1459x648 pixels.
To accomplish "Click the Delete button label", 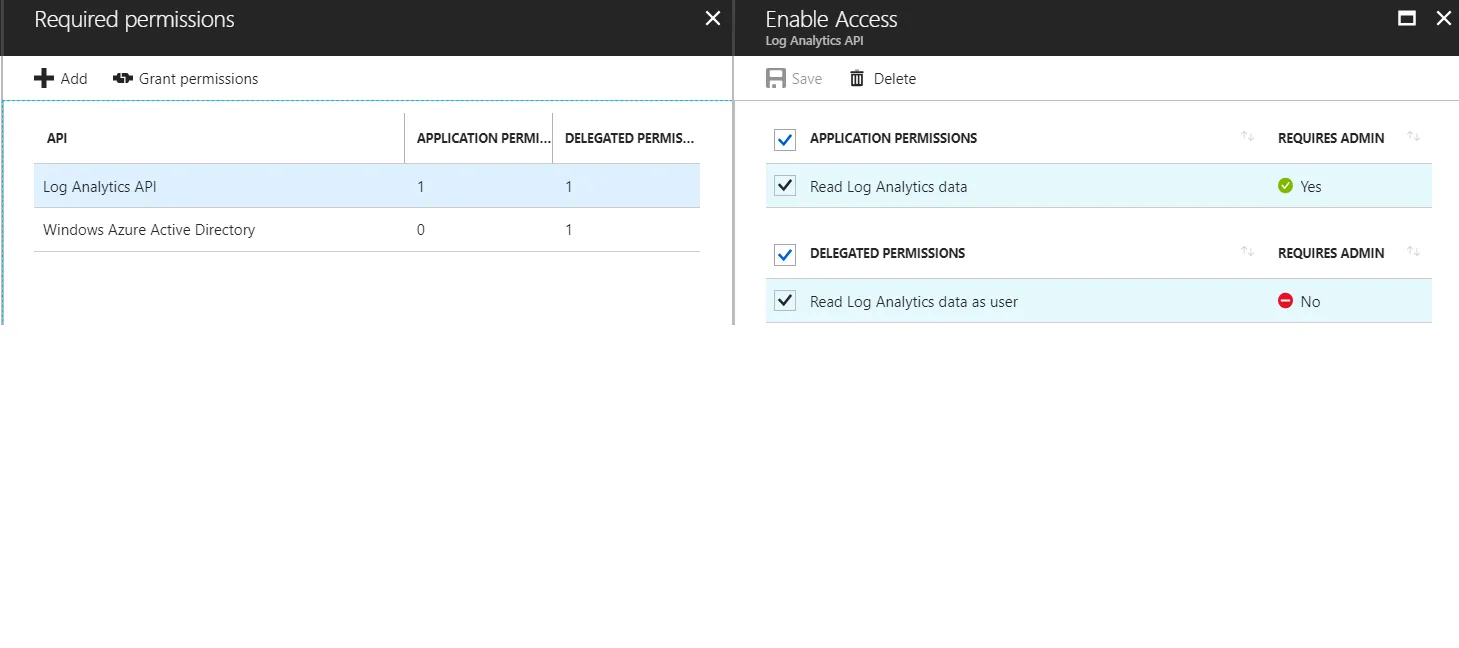I will (x=895, y=79).
